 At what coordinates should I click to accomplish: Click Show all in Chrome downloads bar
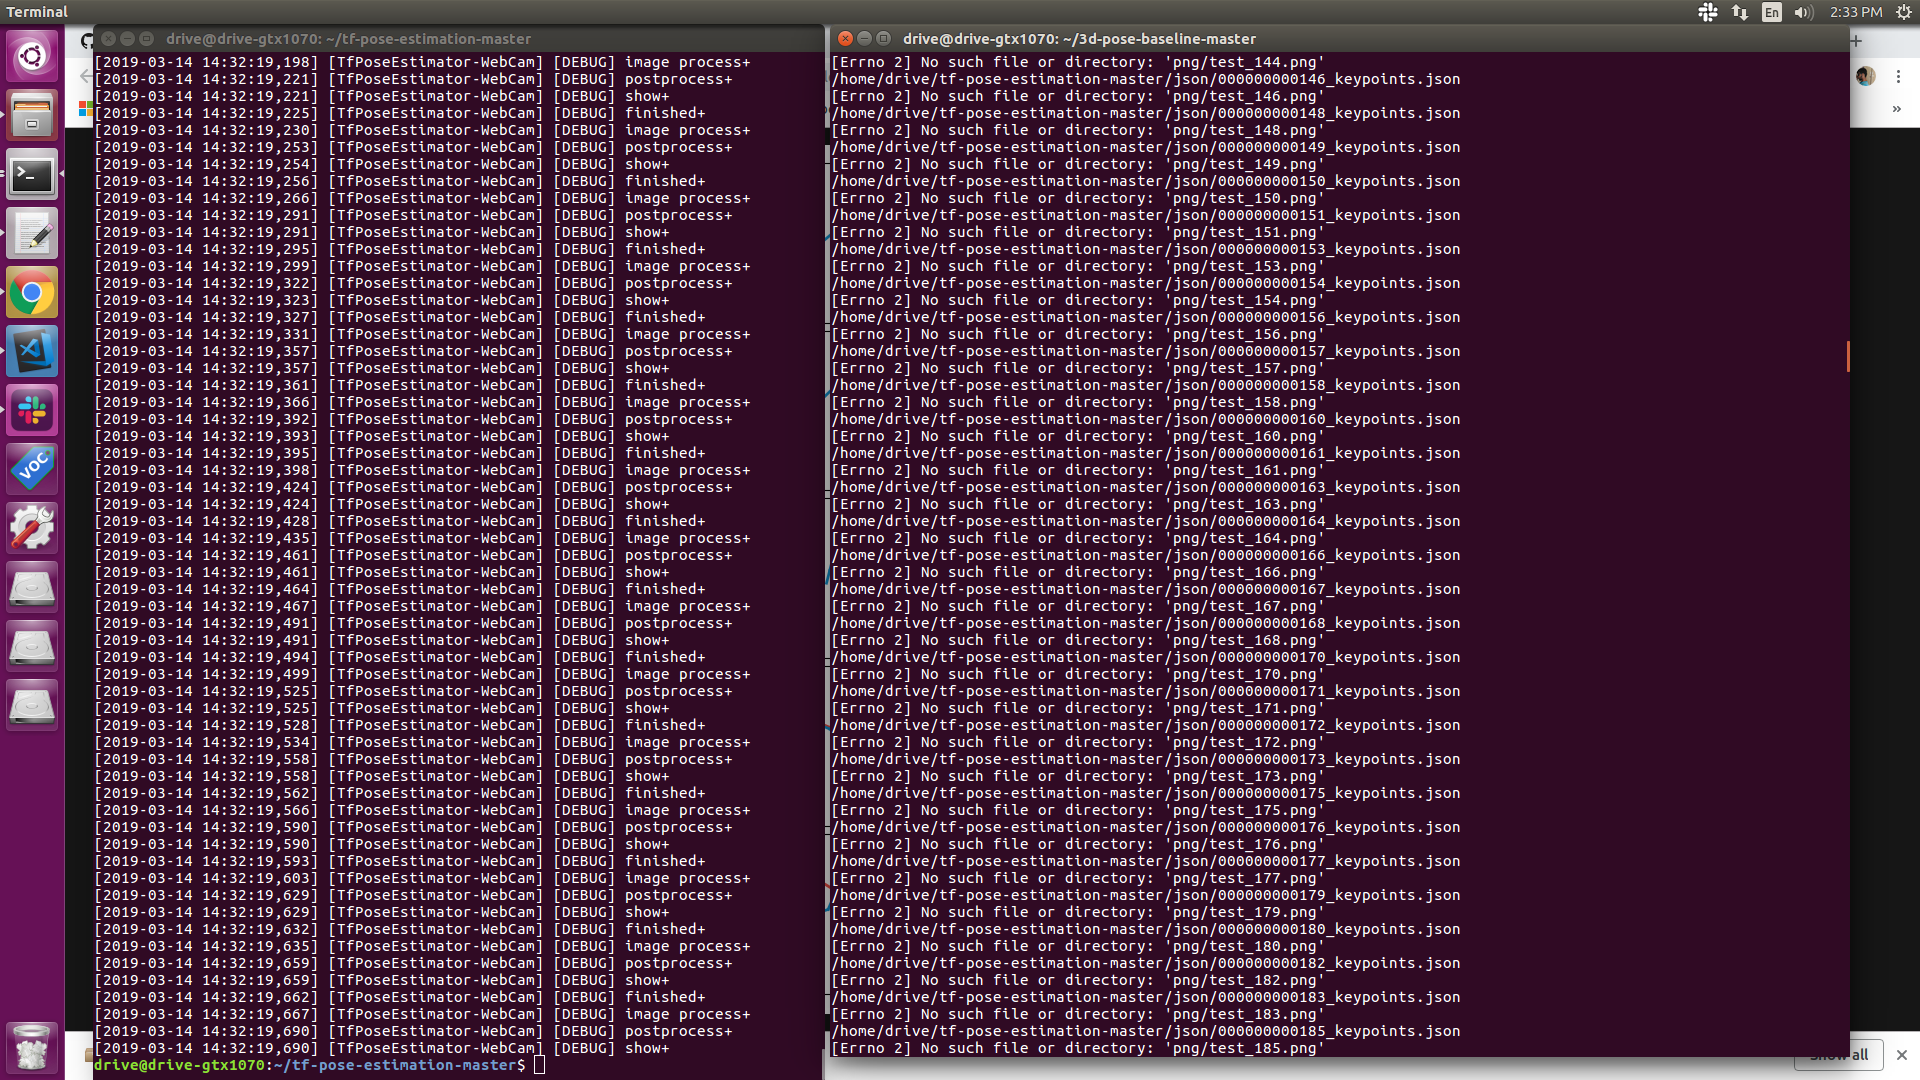pos(1839,1055)
